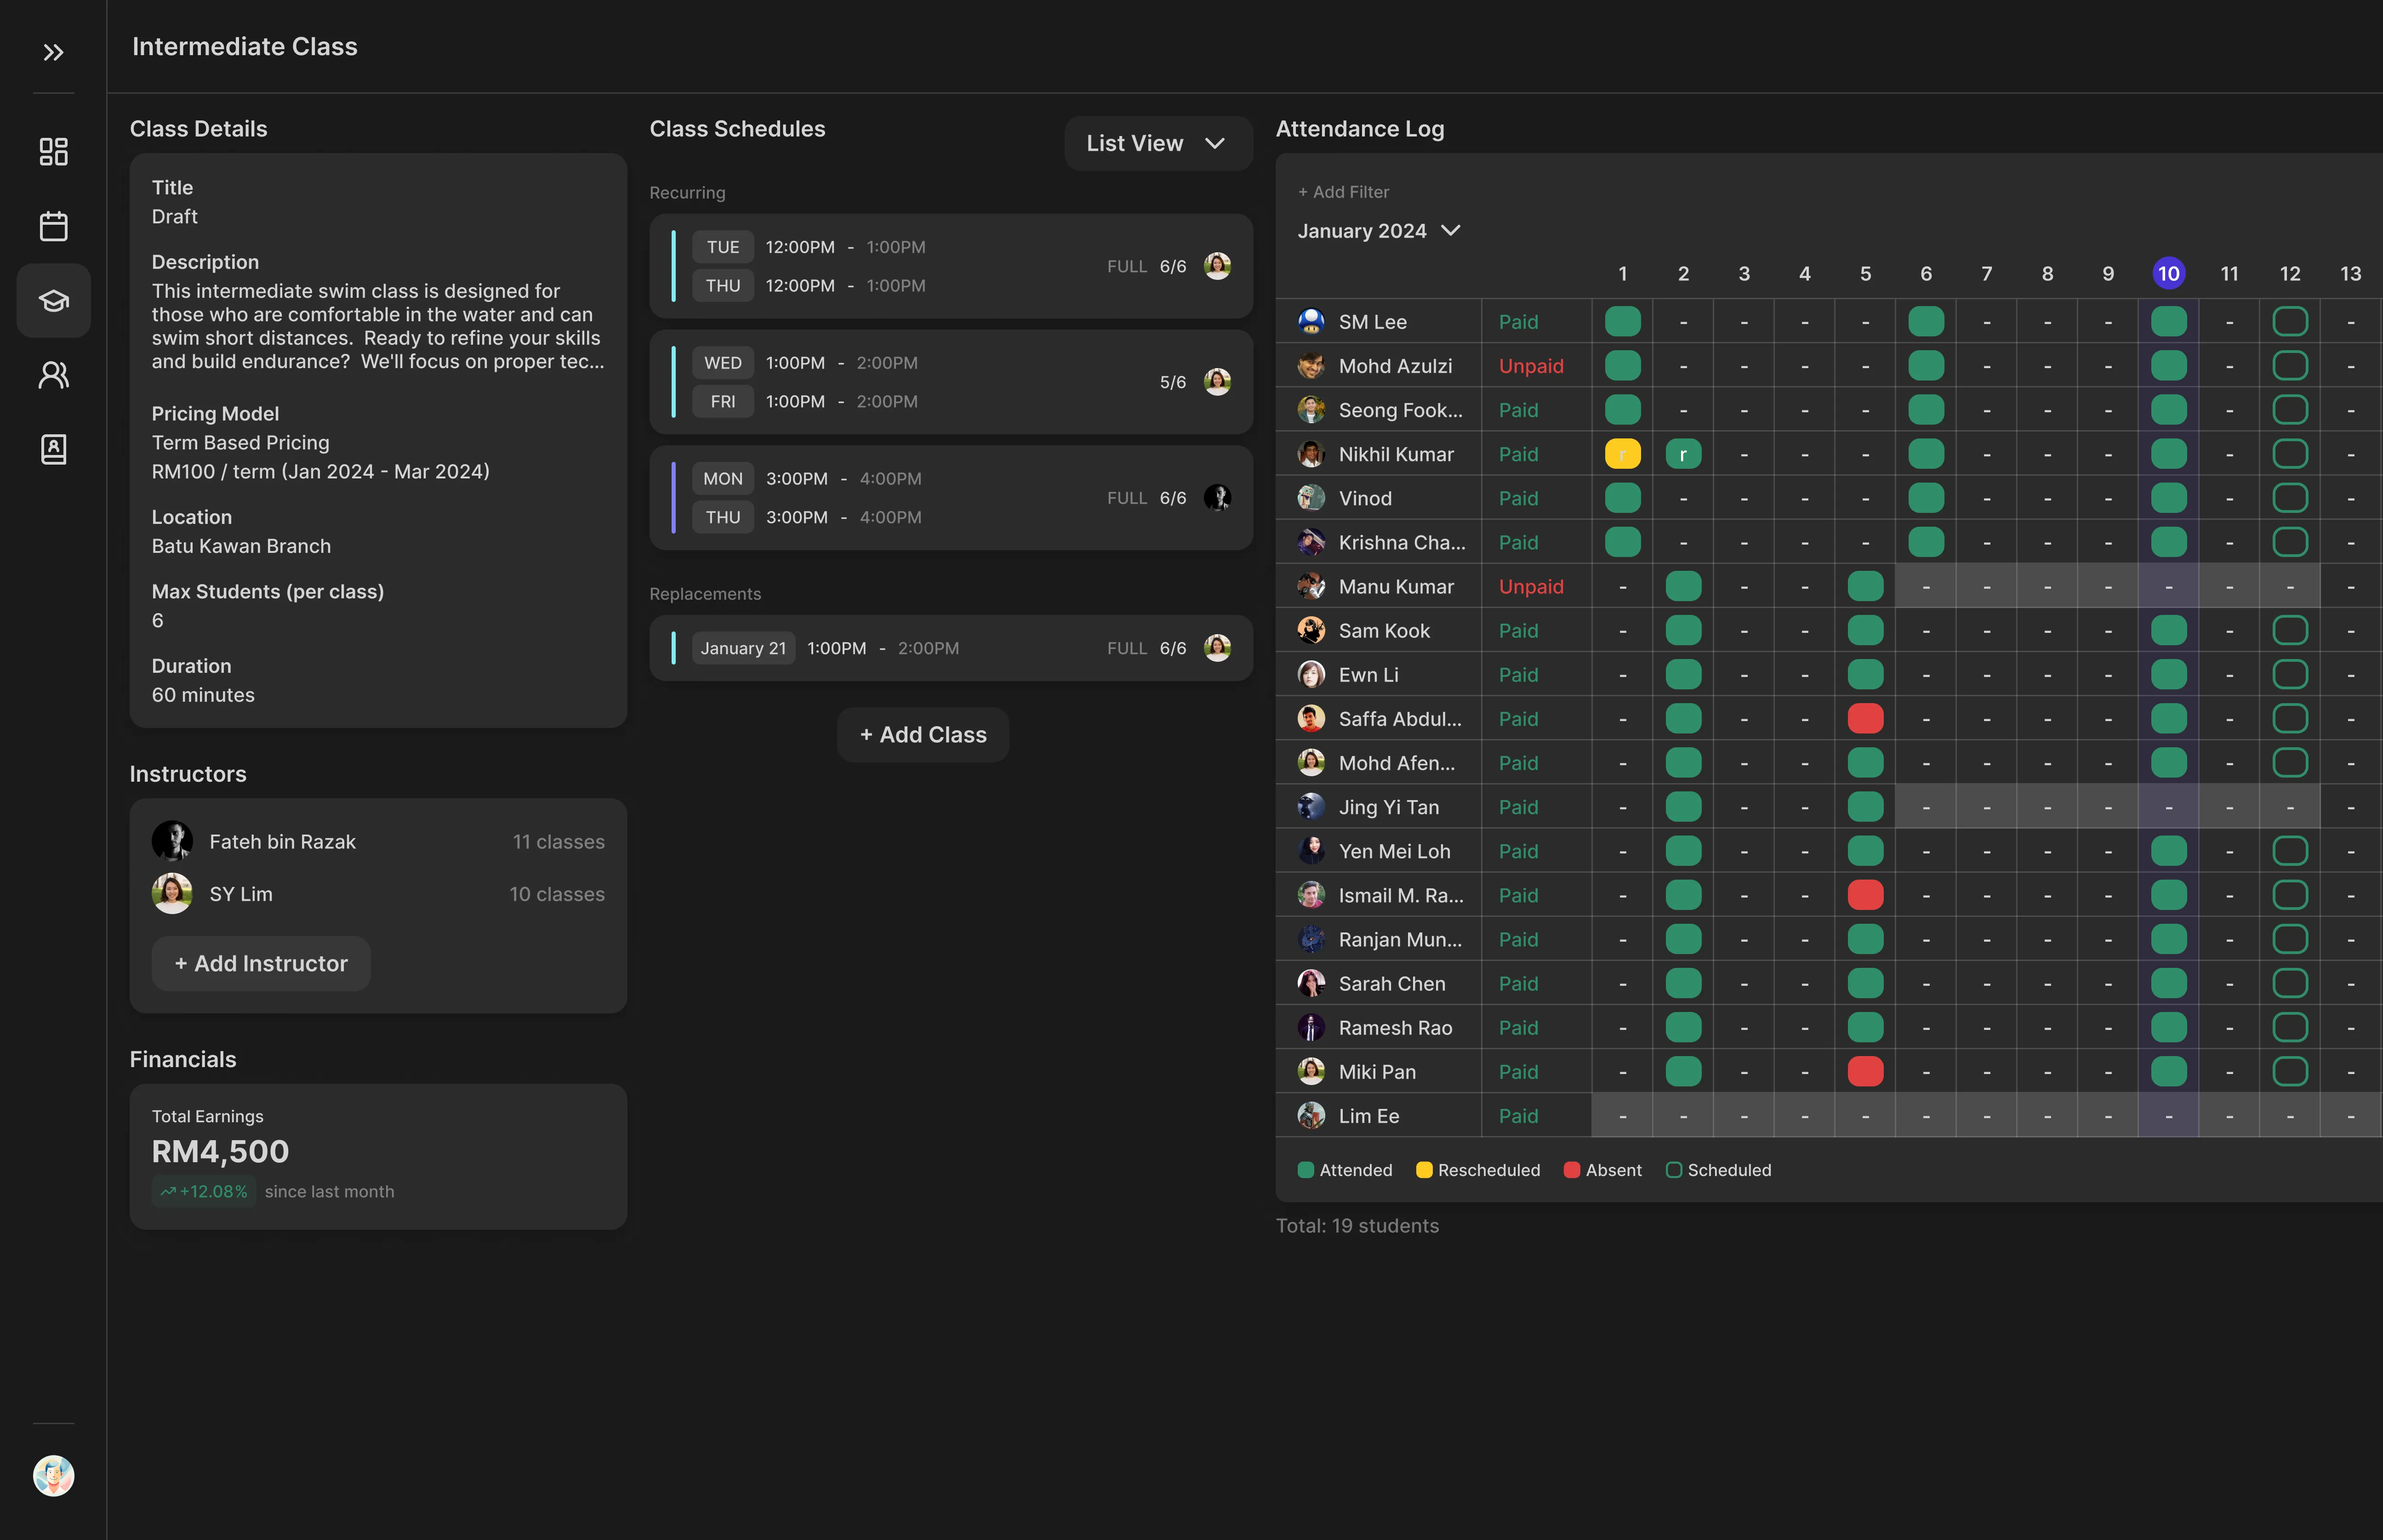This screenshot has height=1540, width=2383.
Task: Expand the January 2024 month selector
Action: coord(1378,231)
